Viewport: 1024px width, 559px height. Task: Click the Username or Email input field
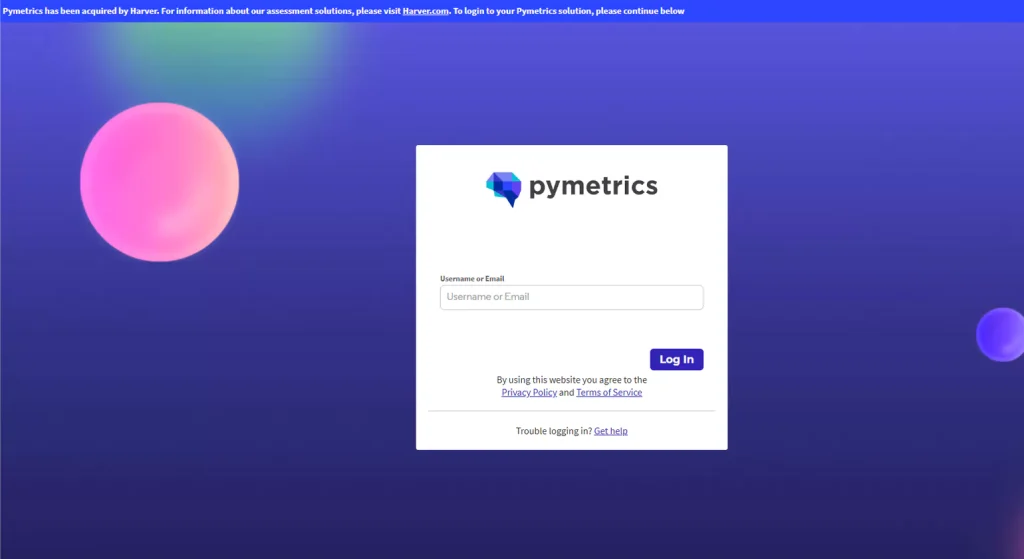(571, 297)
